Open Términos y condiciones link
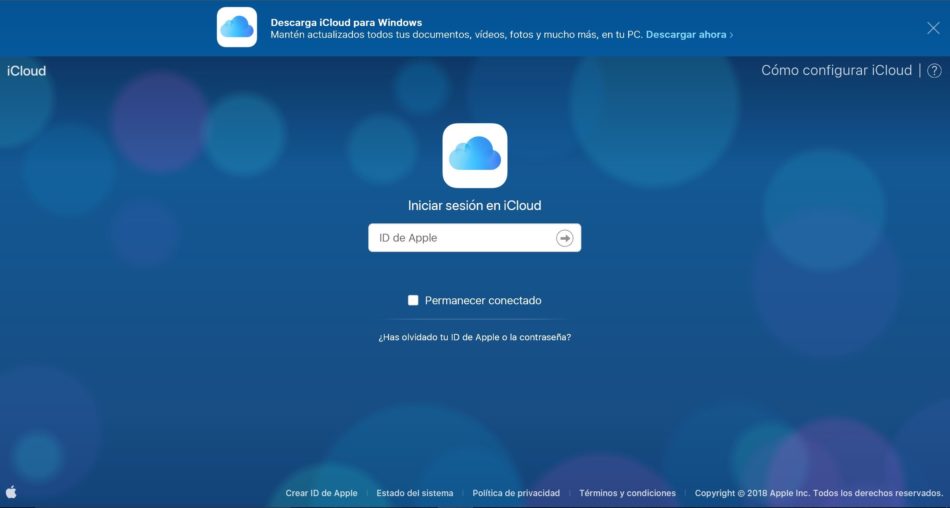Viewport: 950px width, 508px height. pos(627,493)
